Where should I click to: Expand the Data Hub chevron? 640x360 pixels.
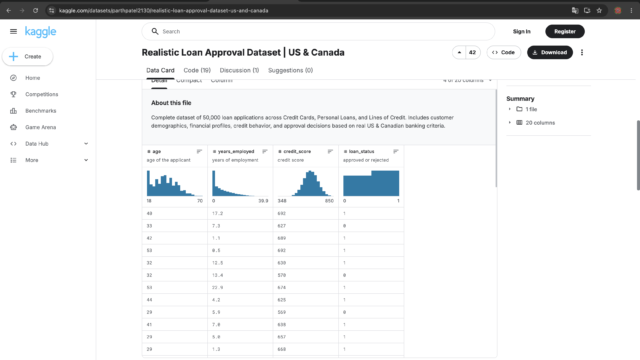(86, 144)
